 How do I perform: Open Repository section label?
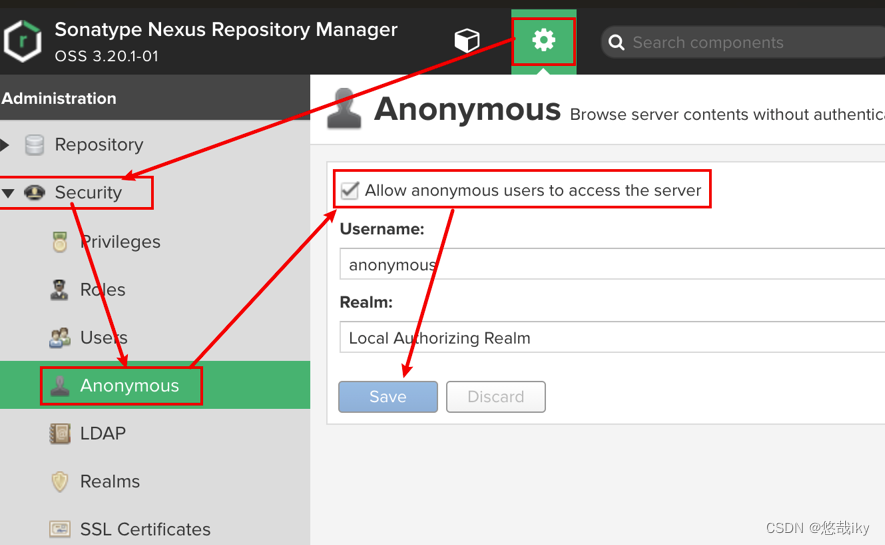99,145
